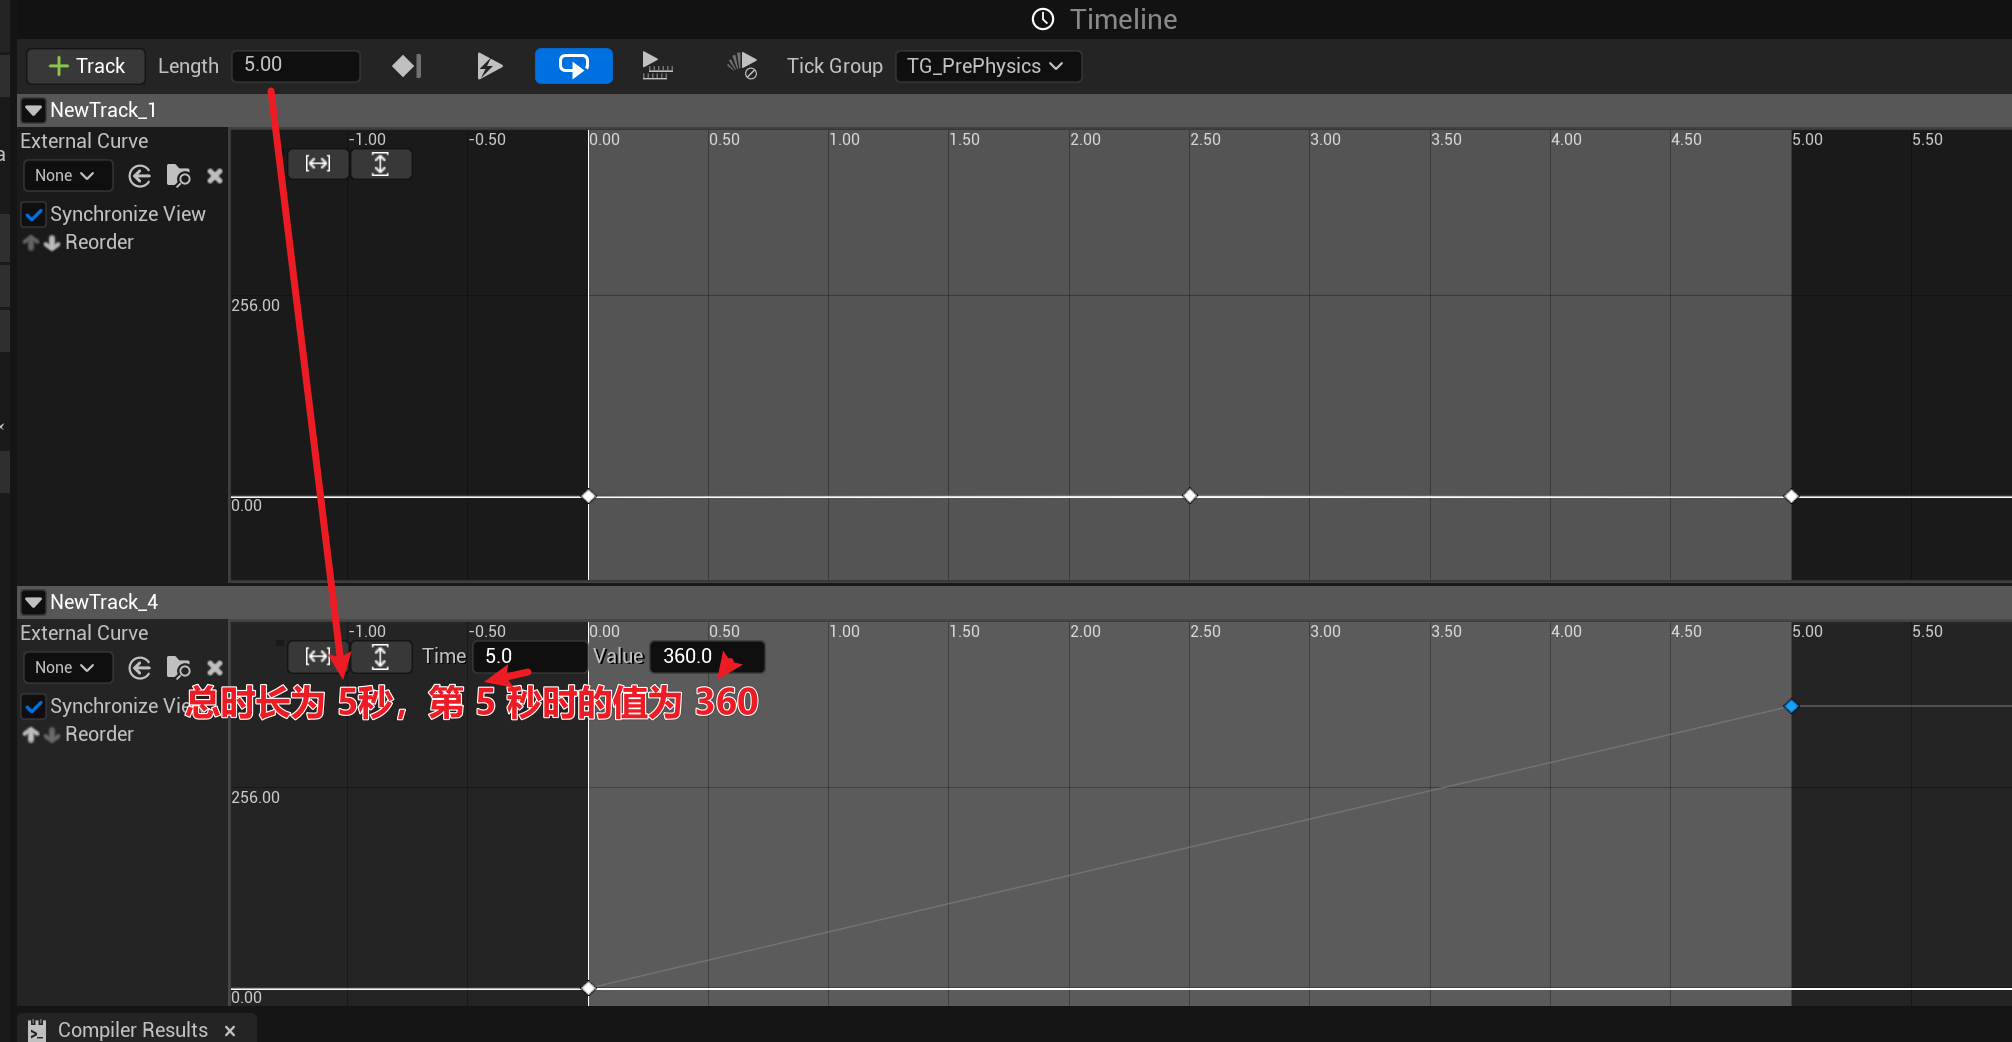Zoom to fit horizontal in NewTrack_1
Image resolution: width=2012 pixels, height=1042 pixels.
[x=318, y=163]
